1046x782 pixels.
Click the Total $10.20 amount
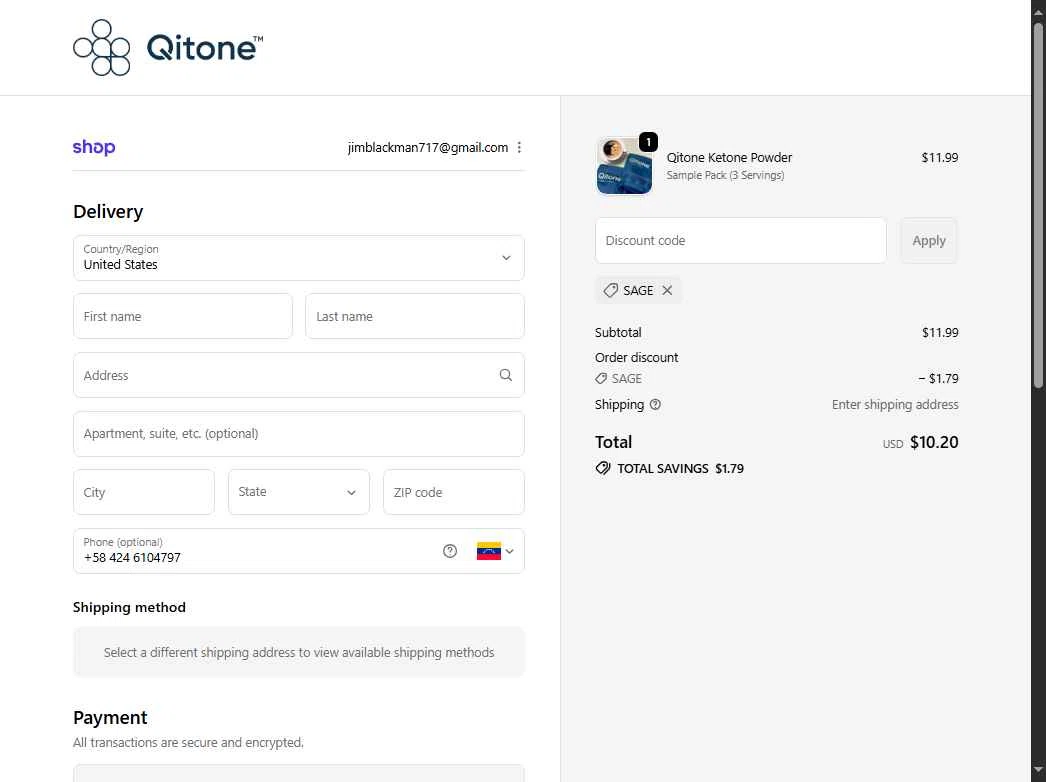point(934,442)
